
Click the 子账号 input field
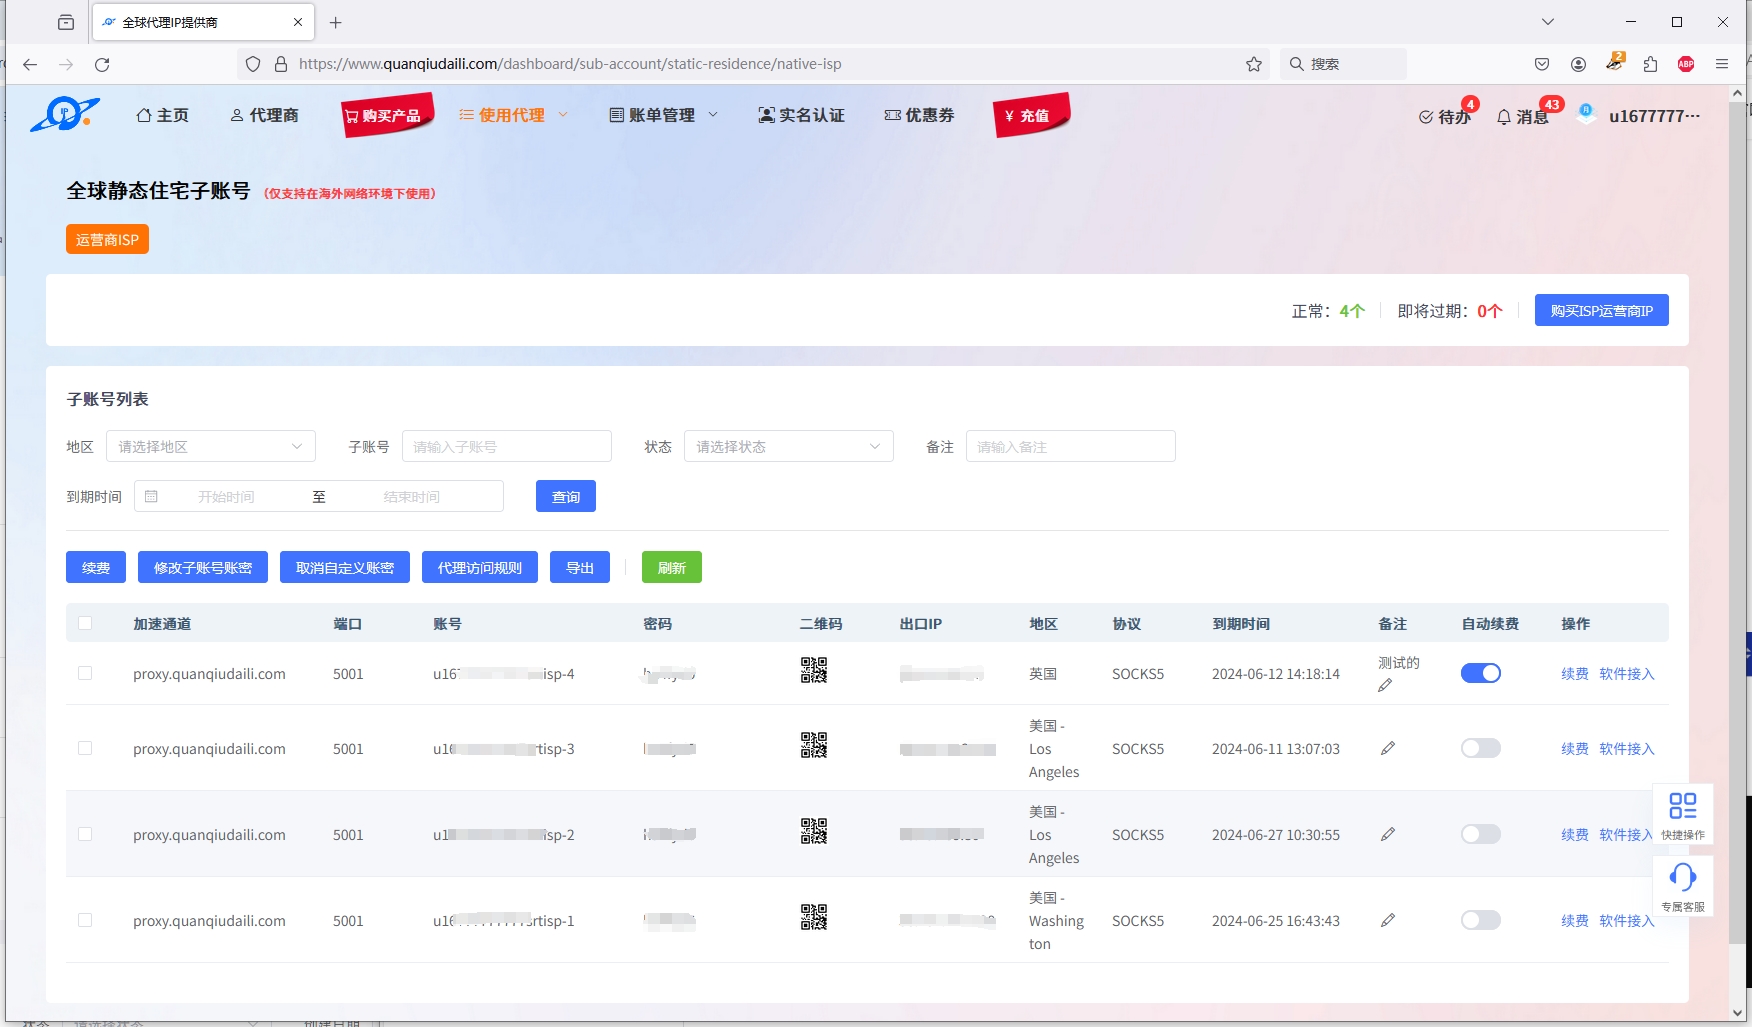tap(506, 446)
